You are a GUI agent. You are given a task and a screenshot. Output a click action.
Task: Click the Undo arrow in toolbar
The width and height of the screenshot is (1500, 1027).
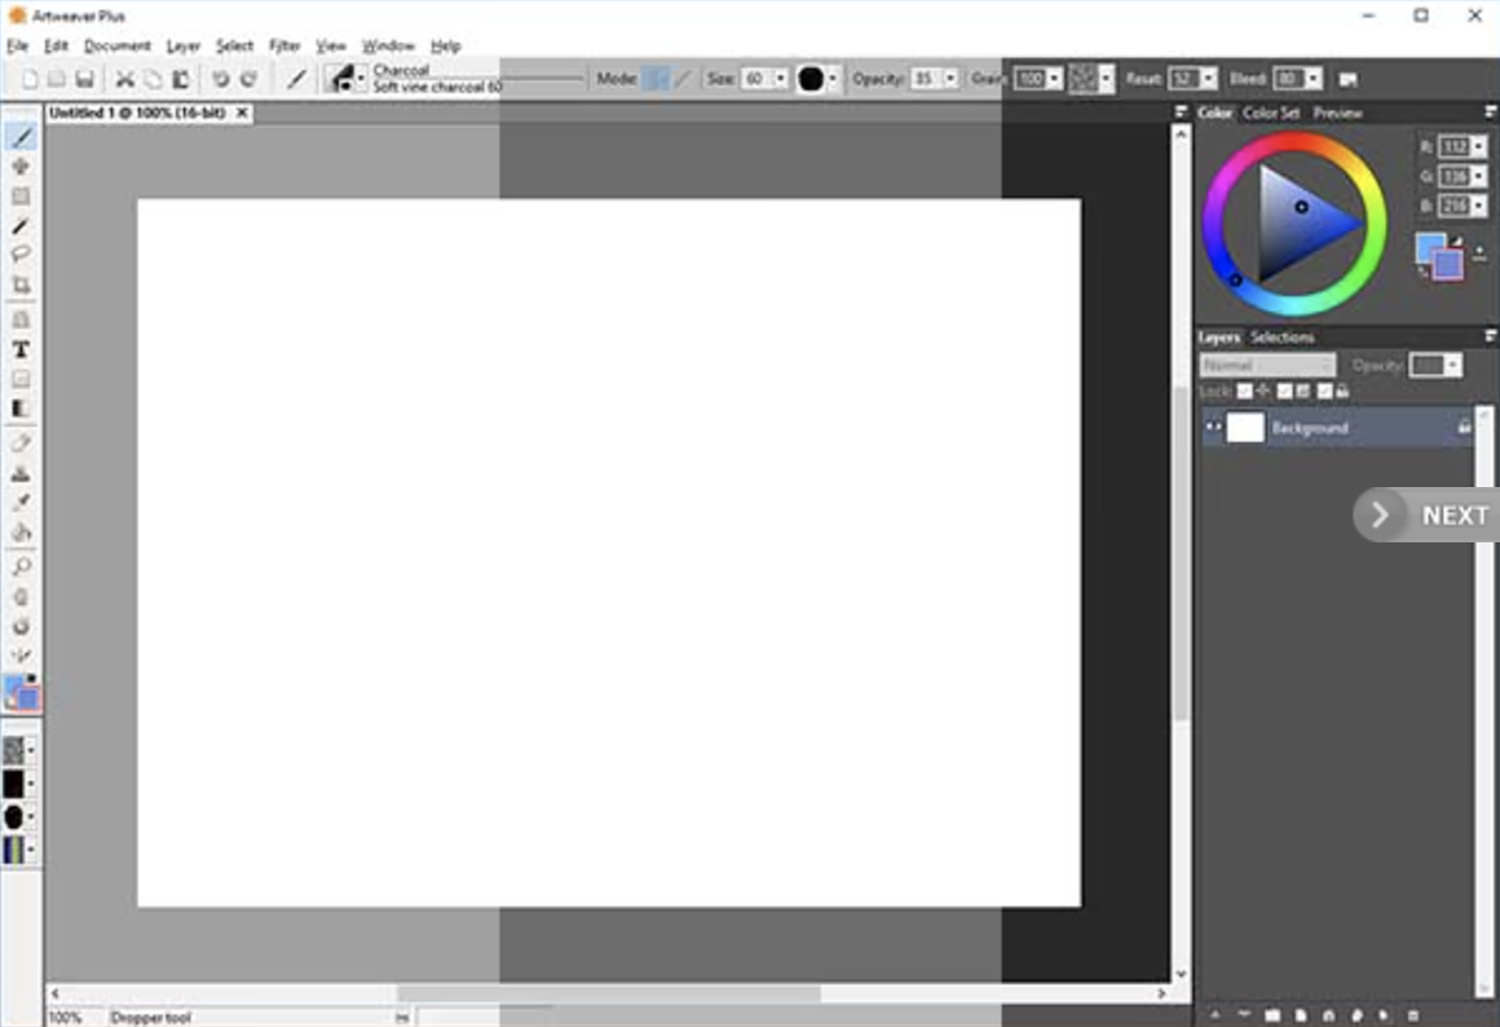pyautogui.click(x=220, y=79)
